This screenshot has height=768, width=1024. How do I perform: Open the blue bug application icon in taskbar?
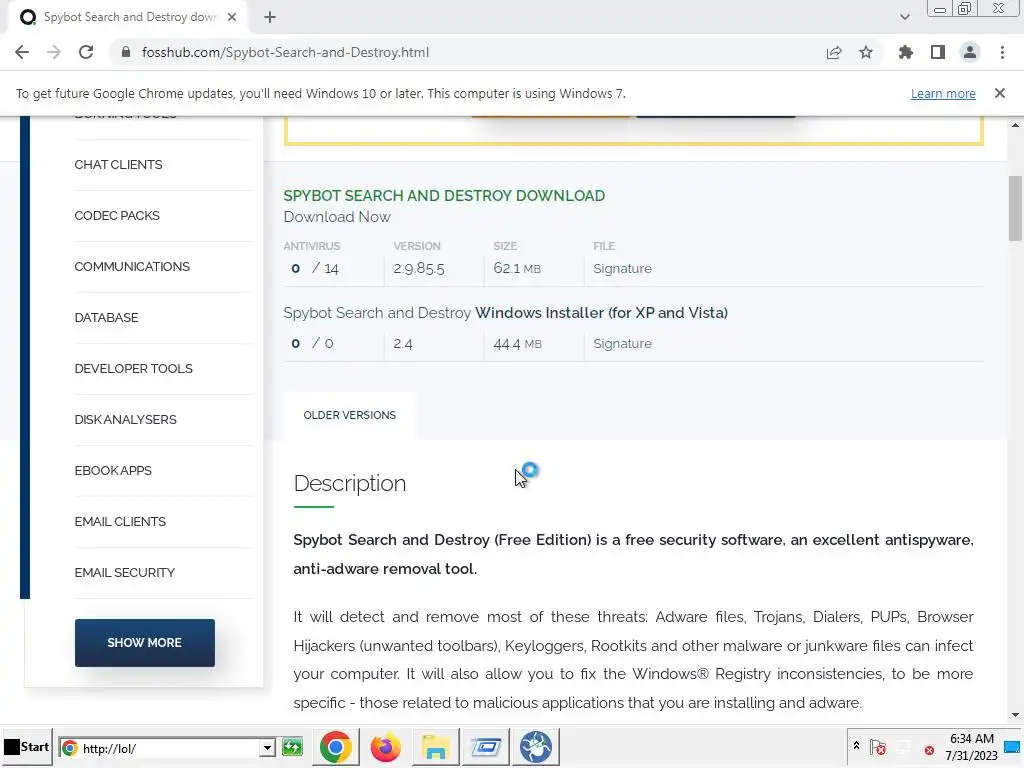(536, 747)
